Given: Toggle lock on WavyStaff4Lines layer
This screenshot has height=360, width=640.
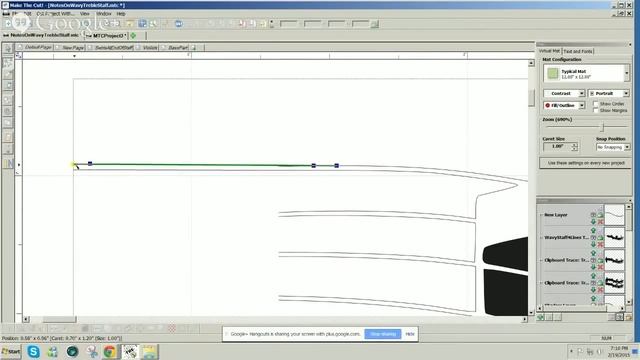Looking at the screenshot, I should pos(600,238).
